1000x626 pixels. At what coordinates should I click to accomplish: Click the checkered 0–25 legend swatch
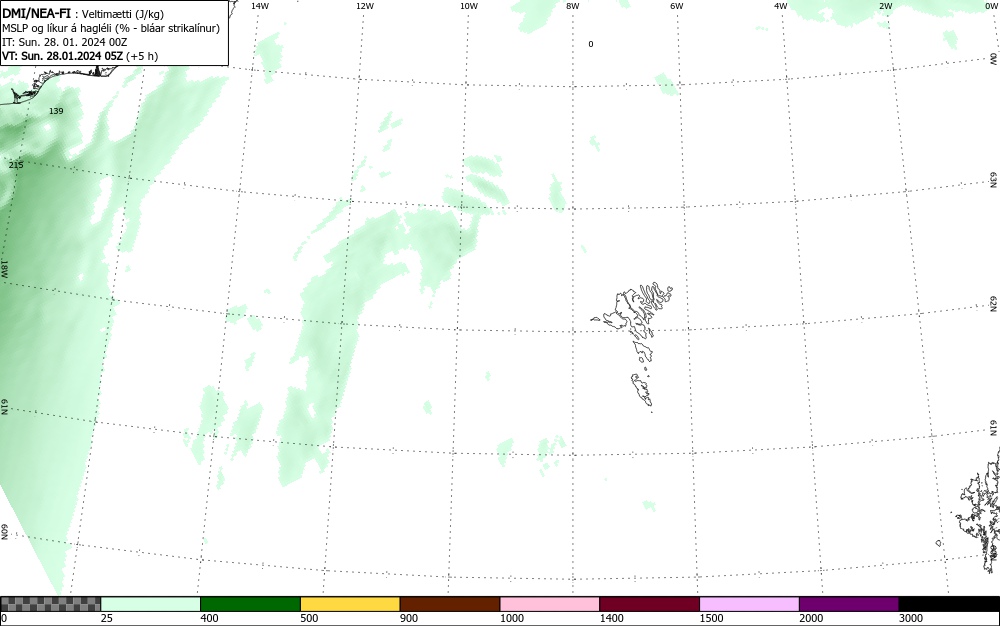tap(50, 604)
